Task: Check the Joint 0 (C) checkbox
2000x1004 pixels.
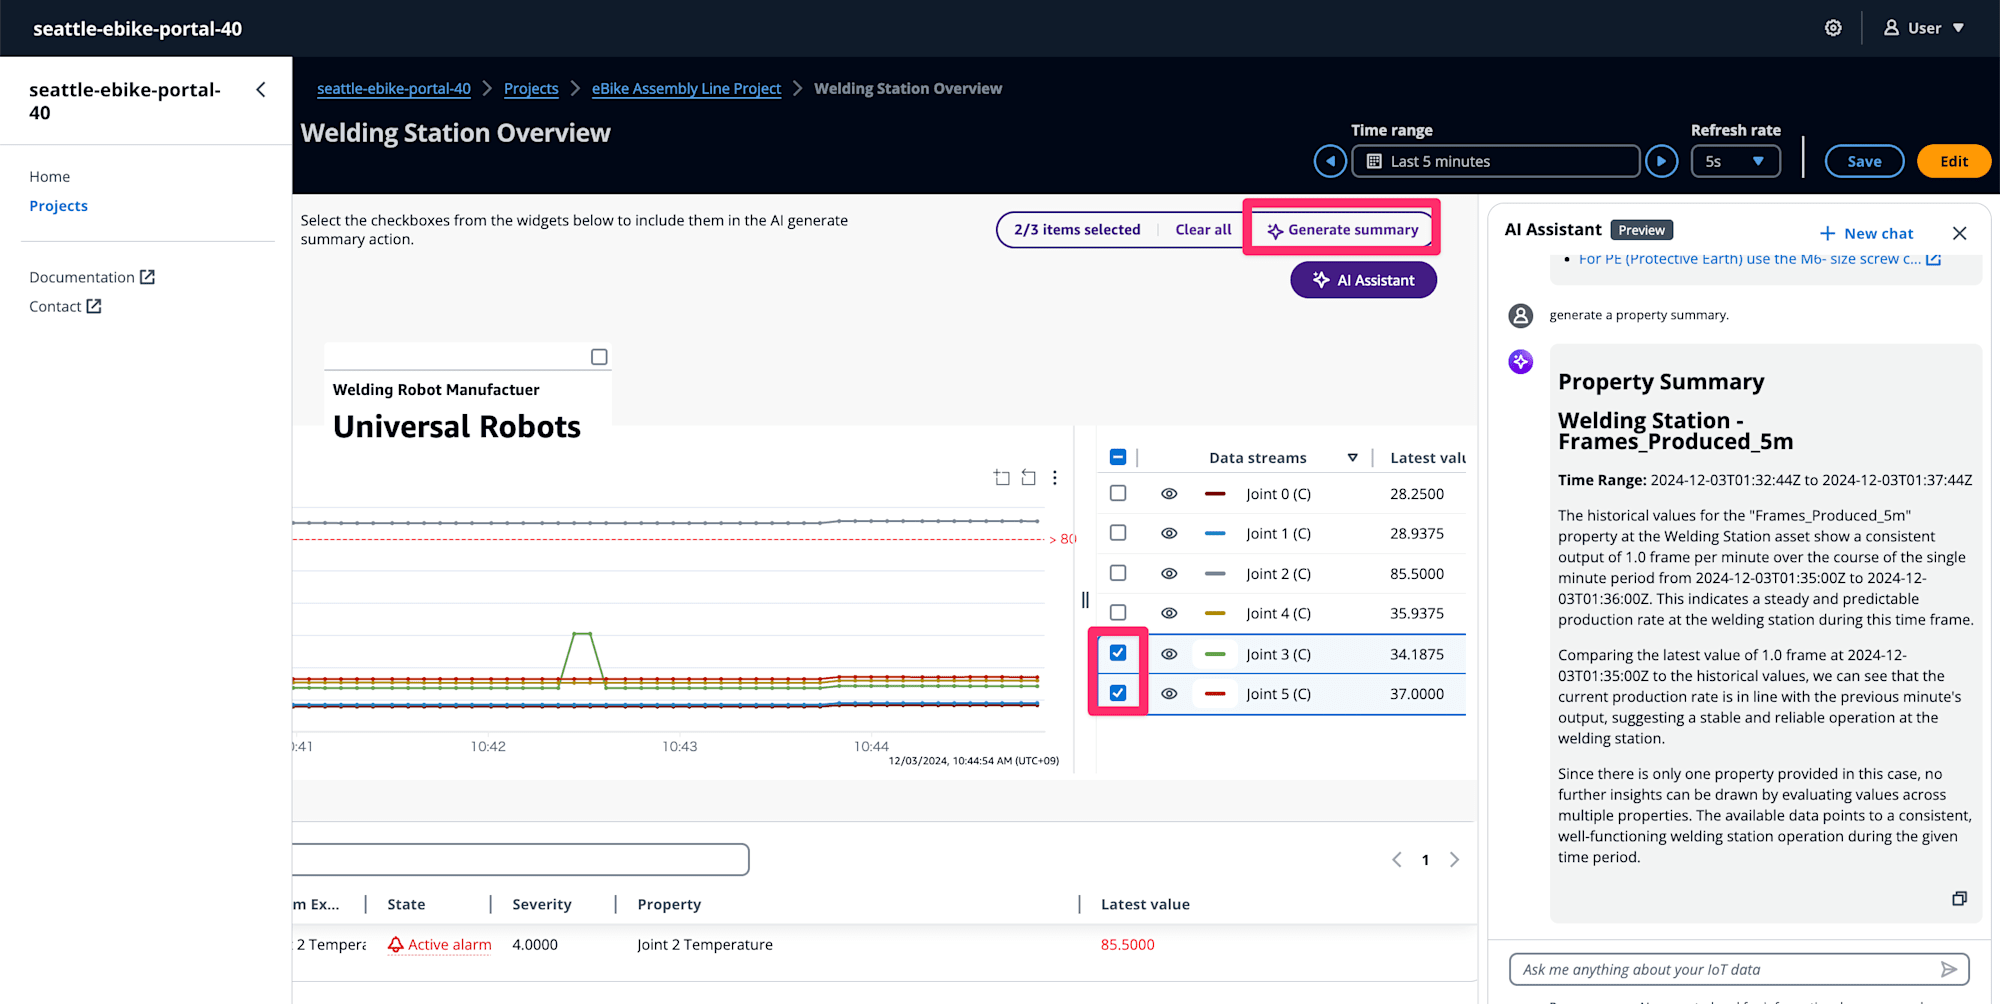Action: point(1118,493)
